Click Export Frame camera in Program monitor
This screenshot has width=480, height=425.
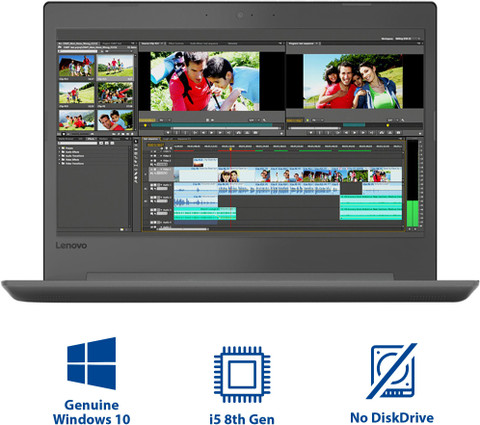pyautogui.click(x=399, y=133)
